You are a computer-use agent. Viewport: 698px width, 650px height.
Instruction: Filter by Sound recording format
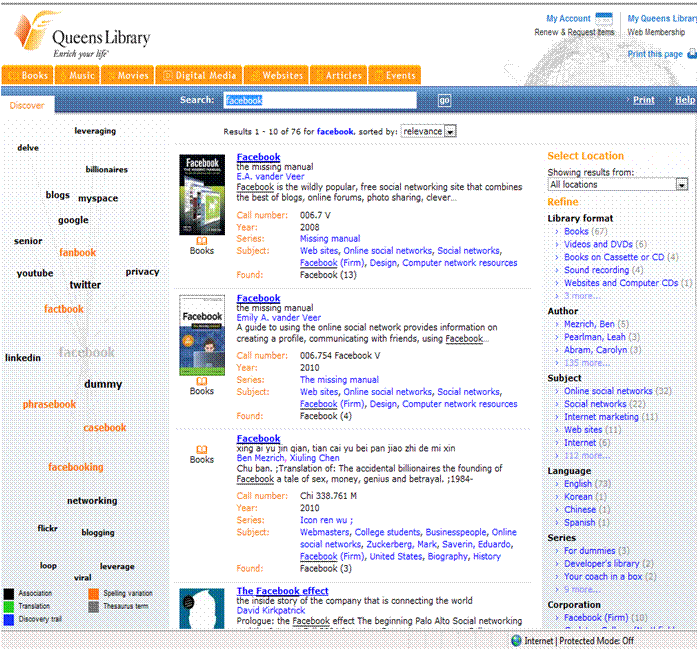tap(604, 270)
